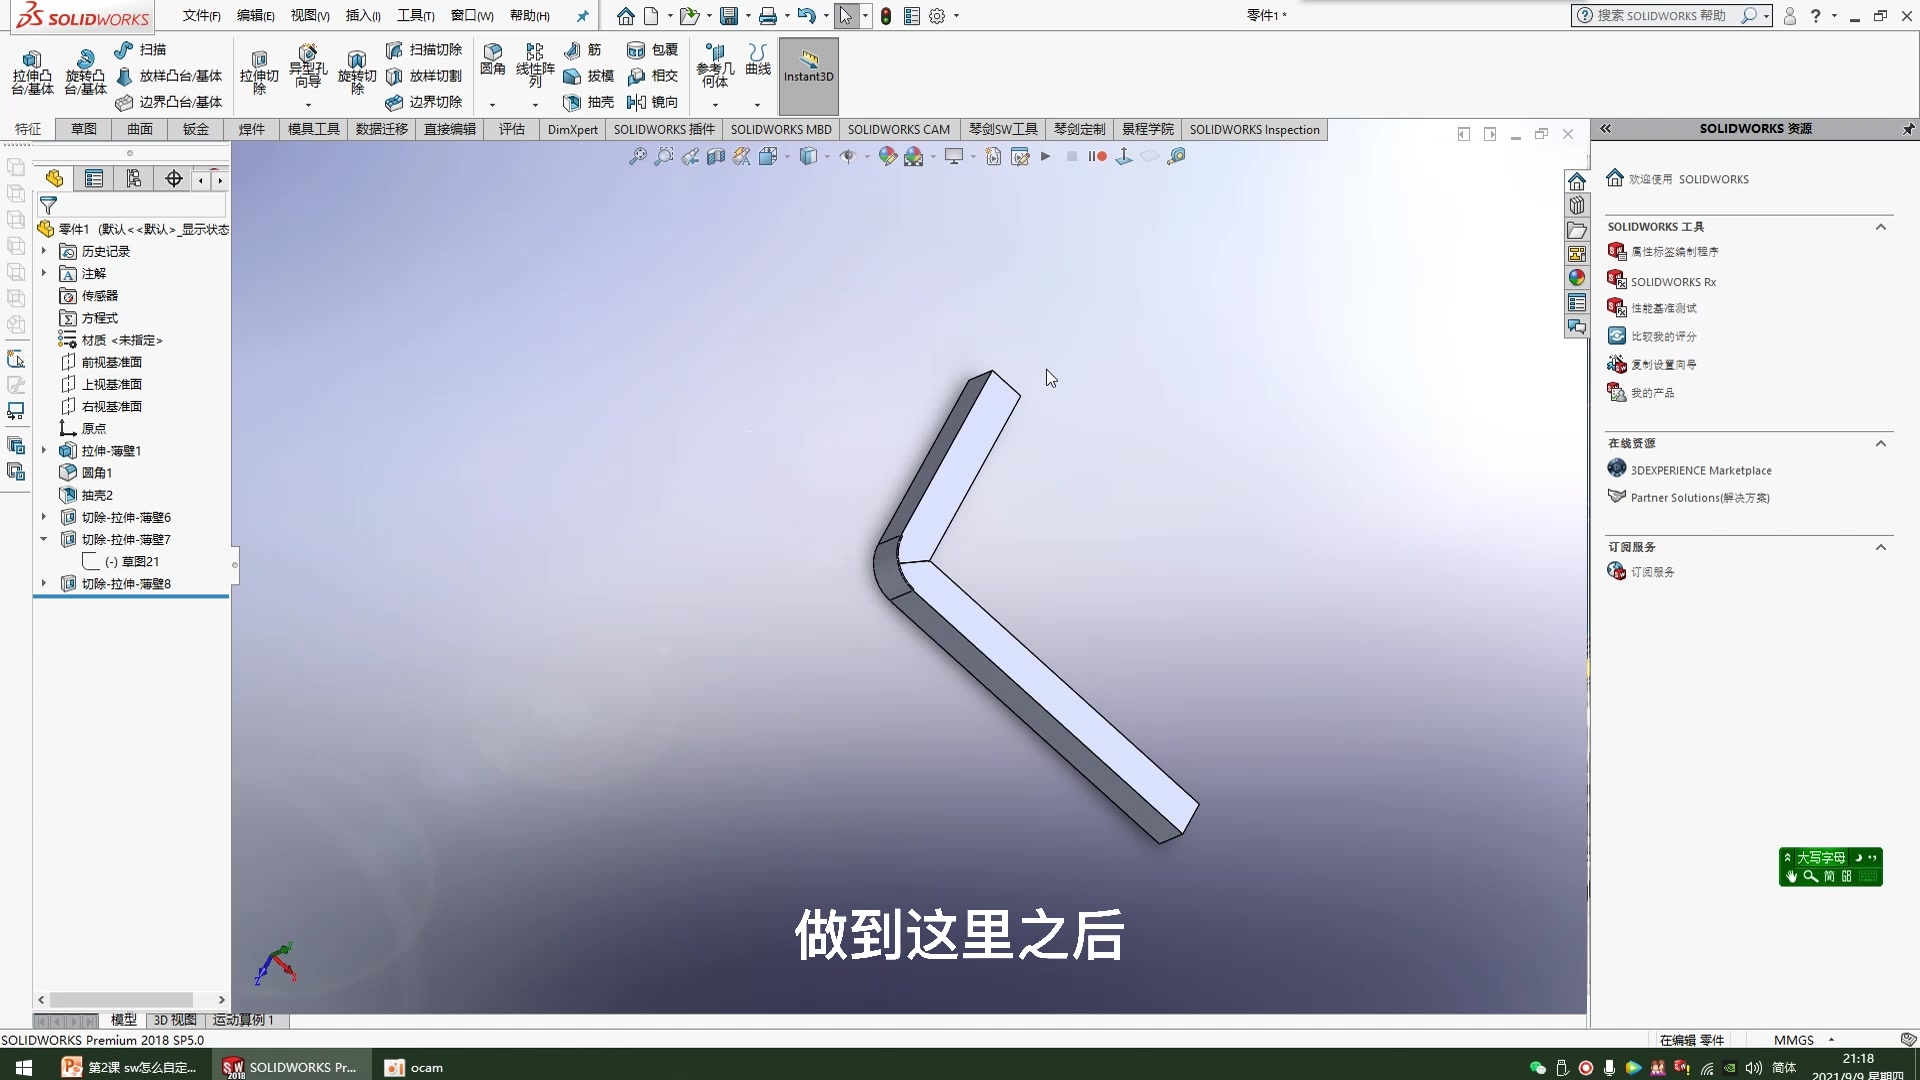Click the Zoom to Fit view icon

[637, 157]
